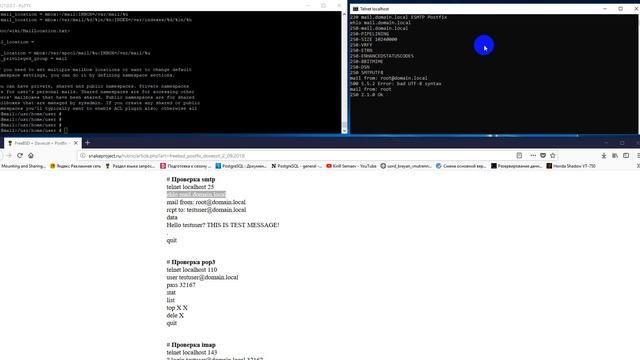Open a new Firefox tab

pyautogui.click(x=87, y=143)
